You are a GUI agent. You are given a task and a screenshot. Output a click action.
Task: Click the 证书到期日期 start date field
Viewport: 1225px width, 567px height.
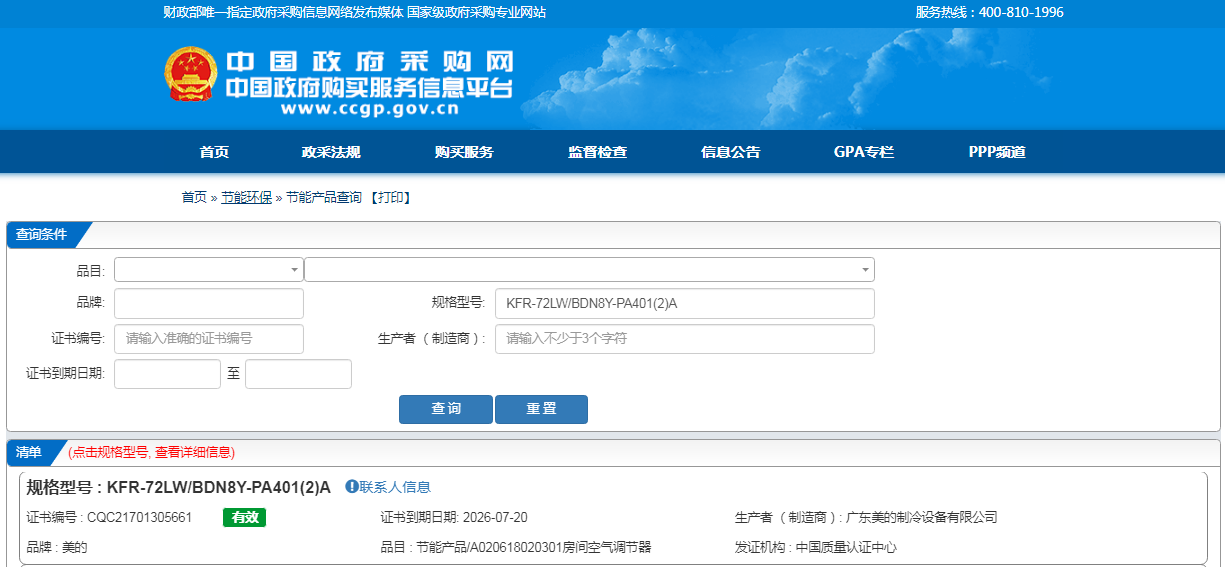coord(167,374)
